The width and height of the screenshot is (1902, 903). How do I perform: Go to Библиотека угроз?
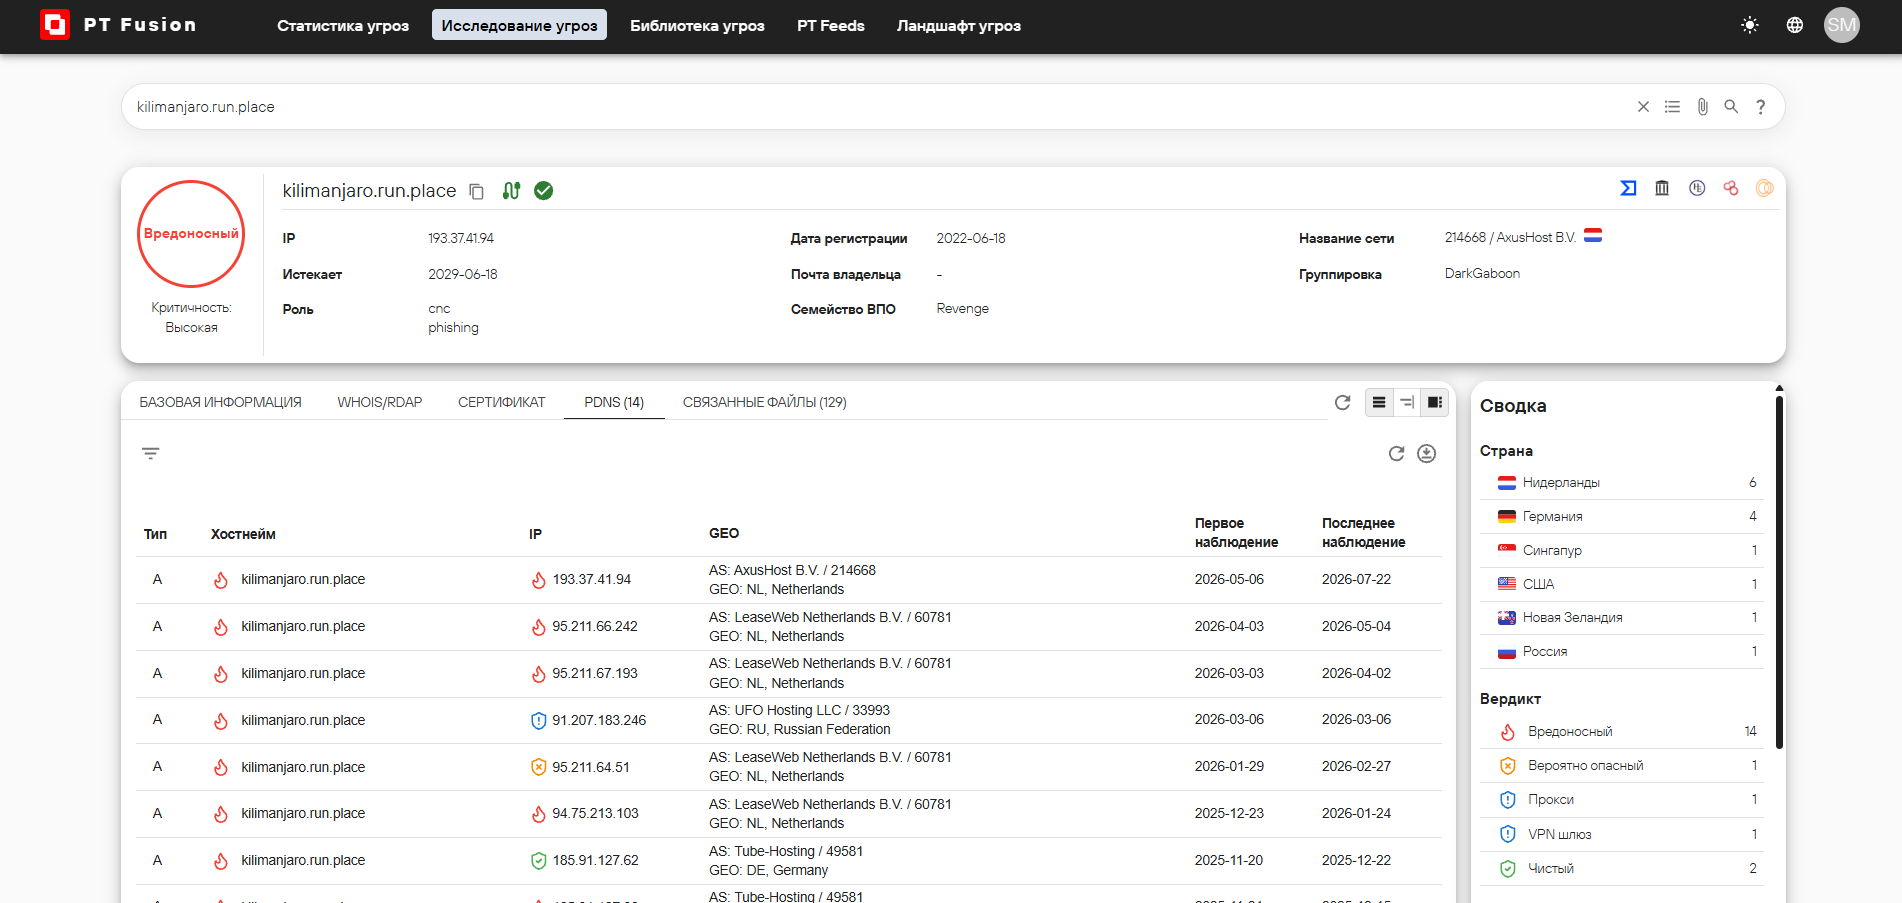697,25
